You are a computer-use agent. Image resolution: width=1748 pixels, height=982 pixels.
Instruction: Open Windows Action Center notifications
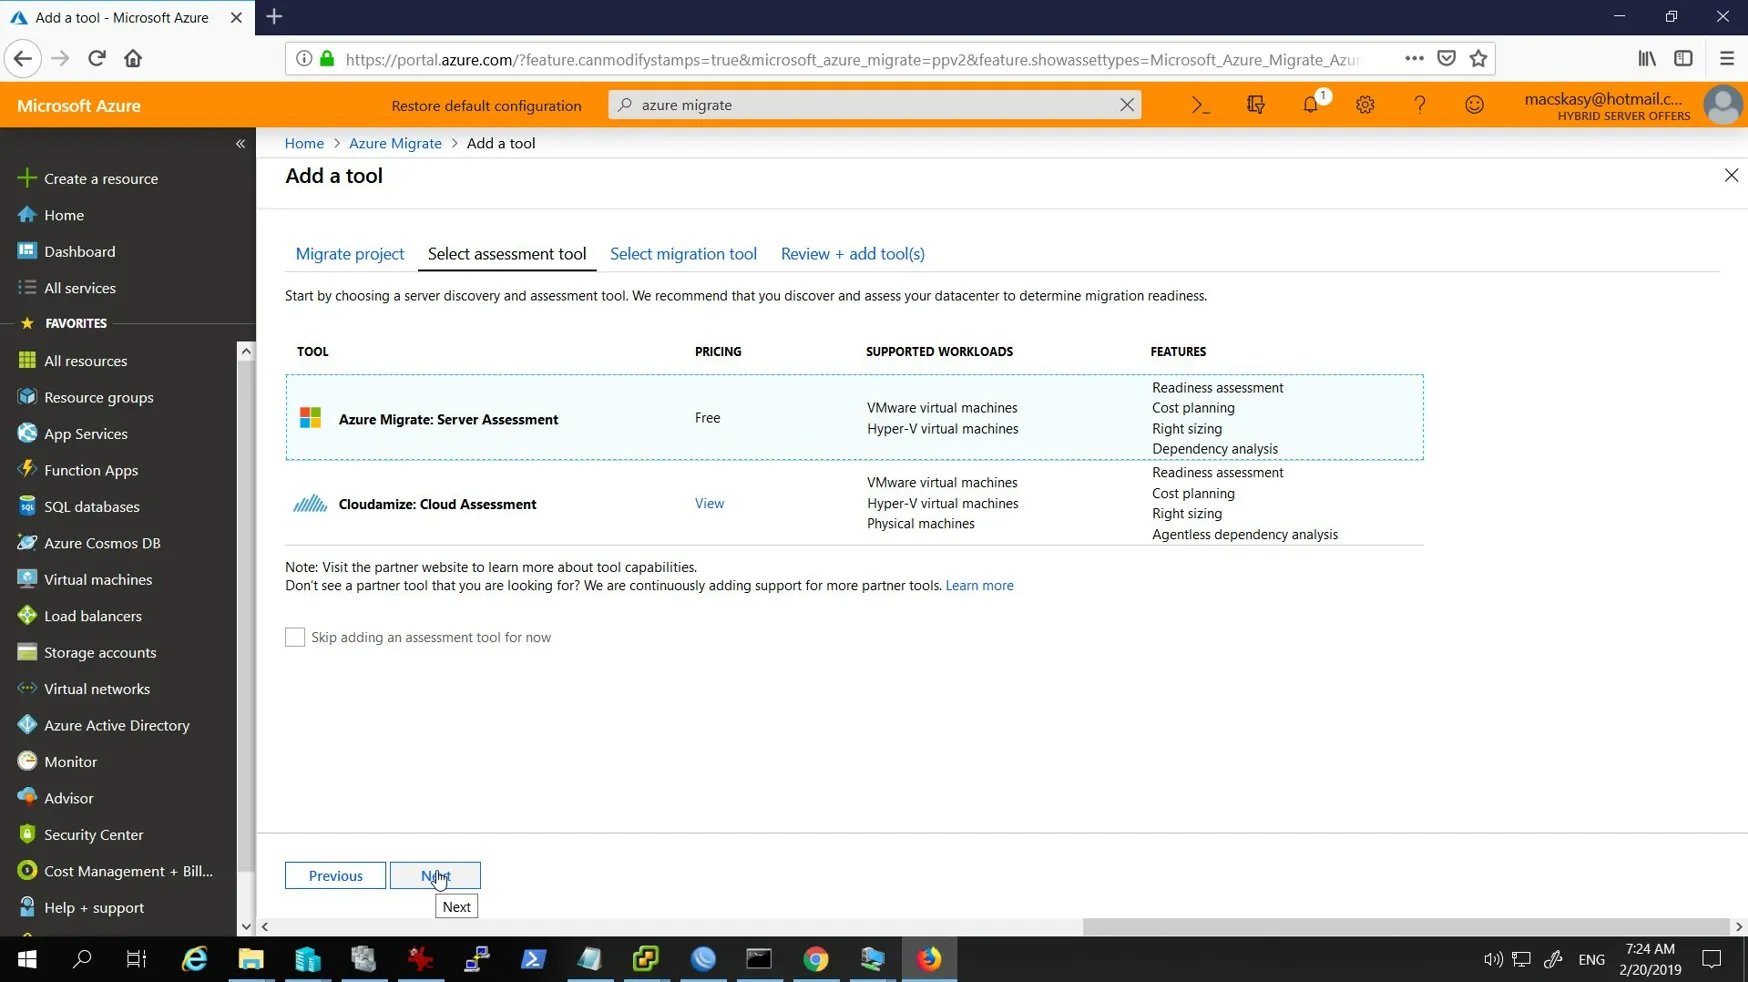point(1712,960)
